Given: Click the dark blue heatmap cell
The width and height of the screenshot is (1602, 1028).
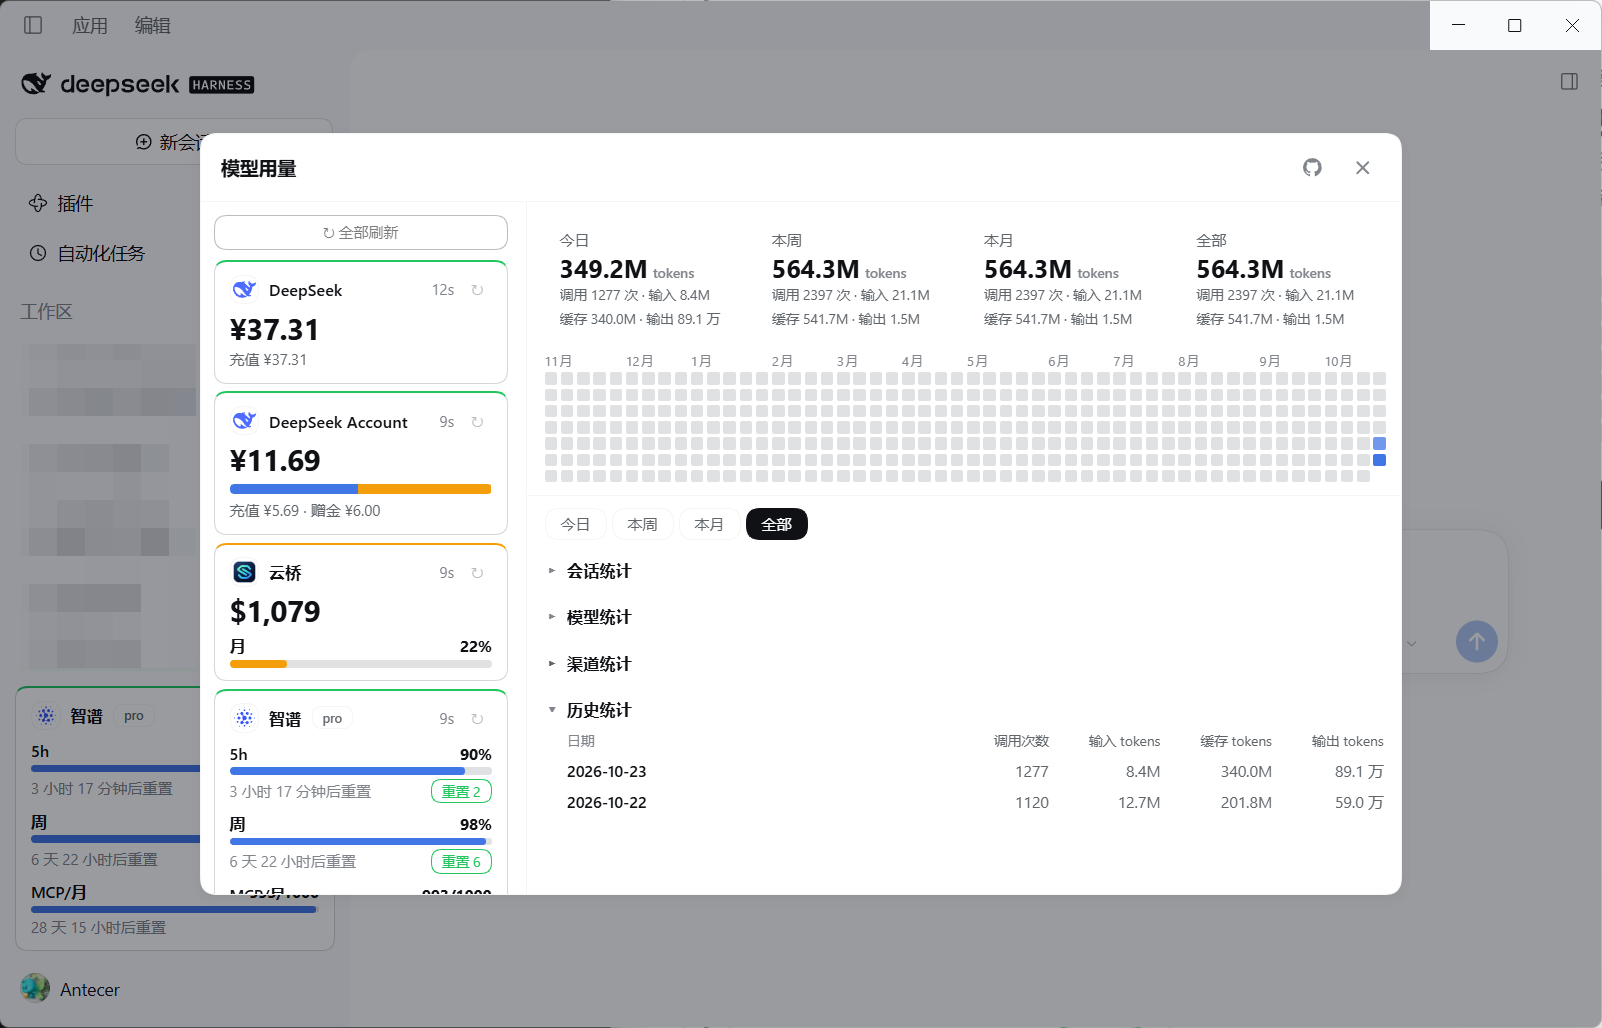Looking at the screenshot, I should [x=1379, y=460].
